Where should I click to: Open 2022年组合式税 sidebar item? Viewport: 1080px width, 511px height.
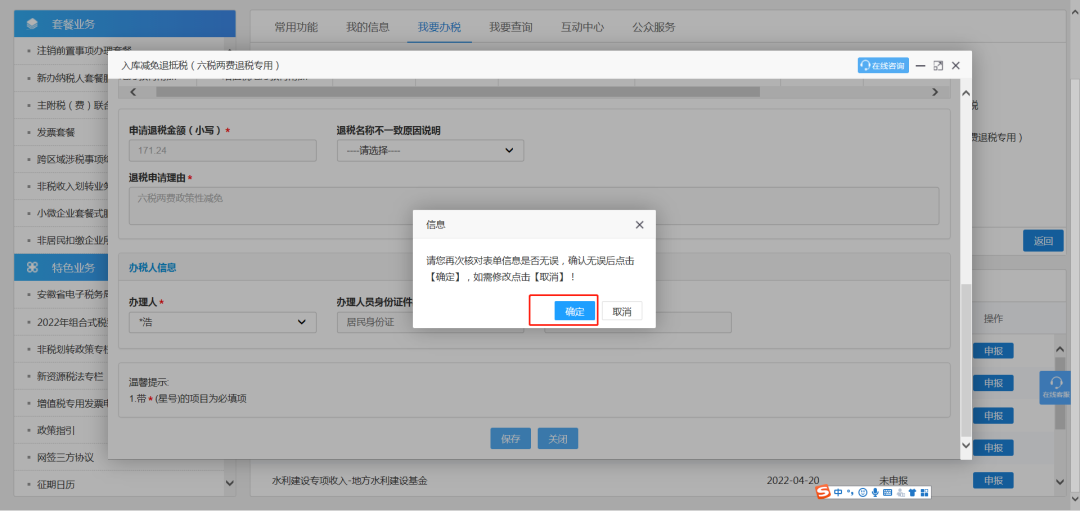click(x=72, y=322)
